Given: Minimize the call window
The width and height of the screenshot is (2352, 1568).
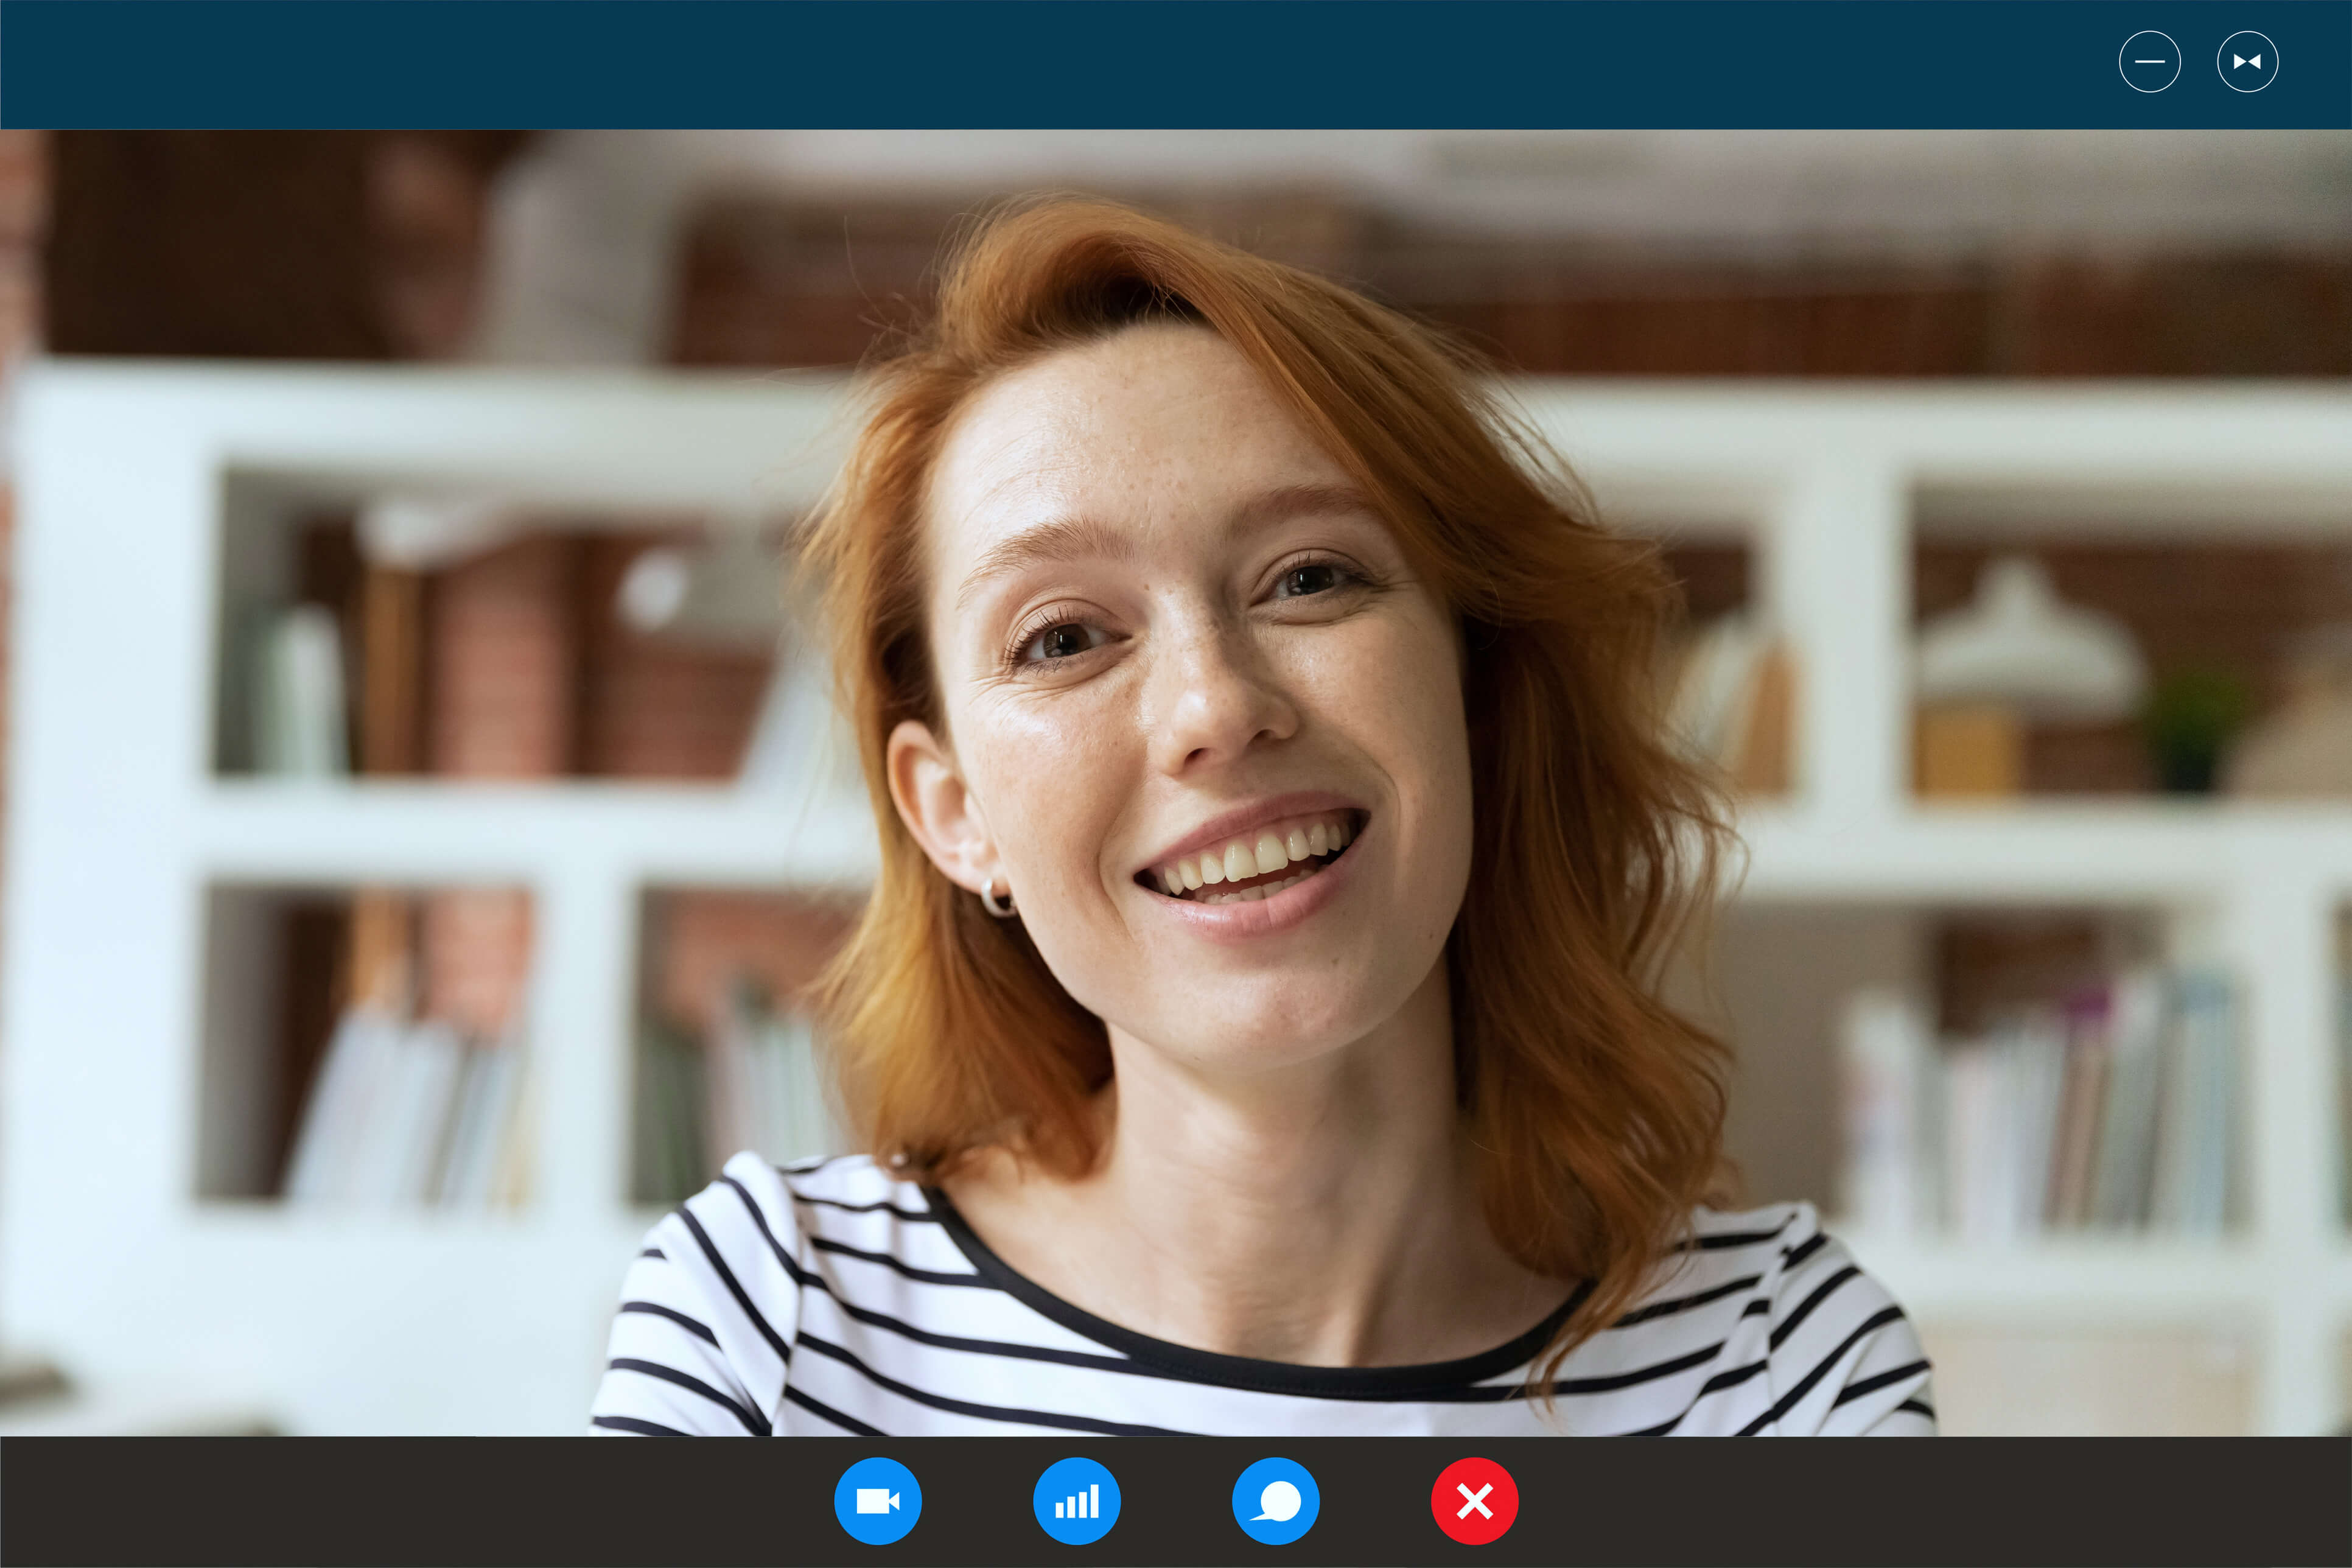Looking at the screenshot, I should click(x=2149, y=62).
